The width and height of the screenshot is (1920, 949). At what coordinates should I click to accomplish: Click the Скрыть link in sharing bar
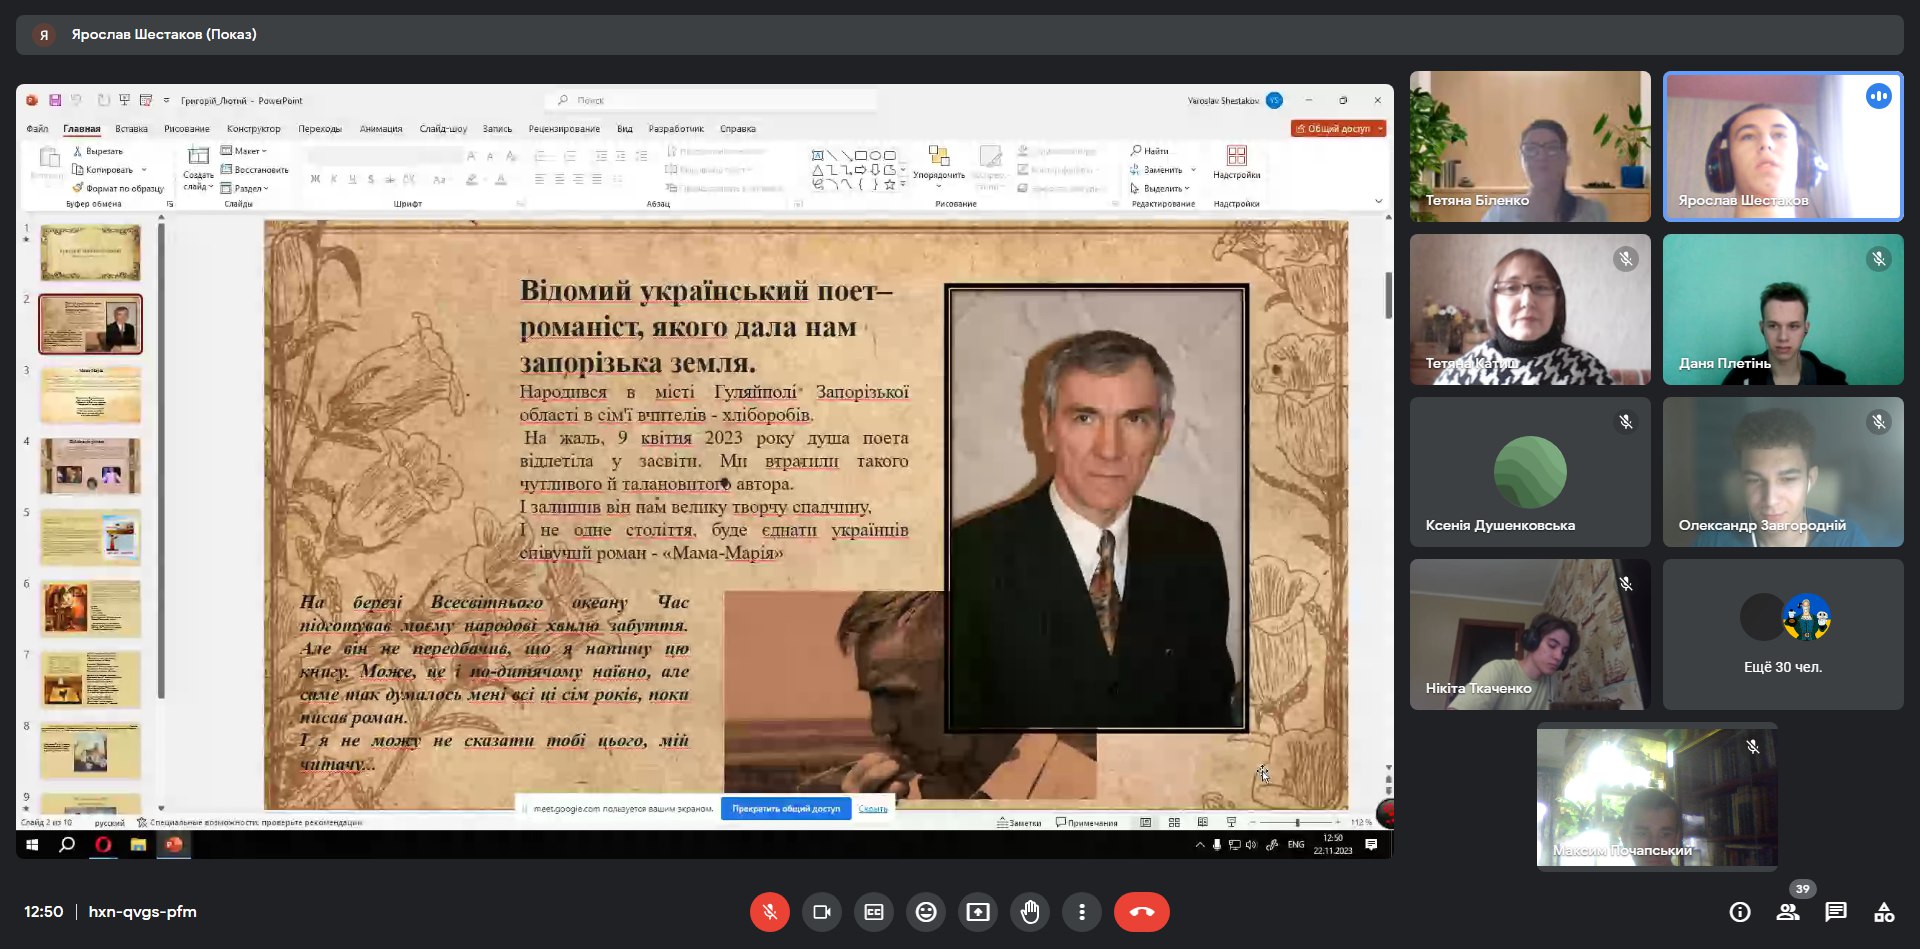[x=873, y=809]
